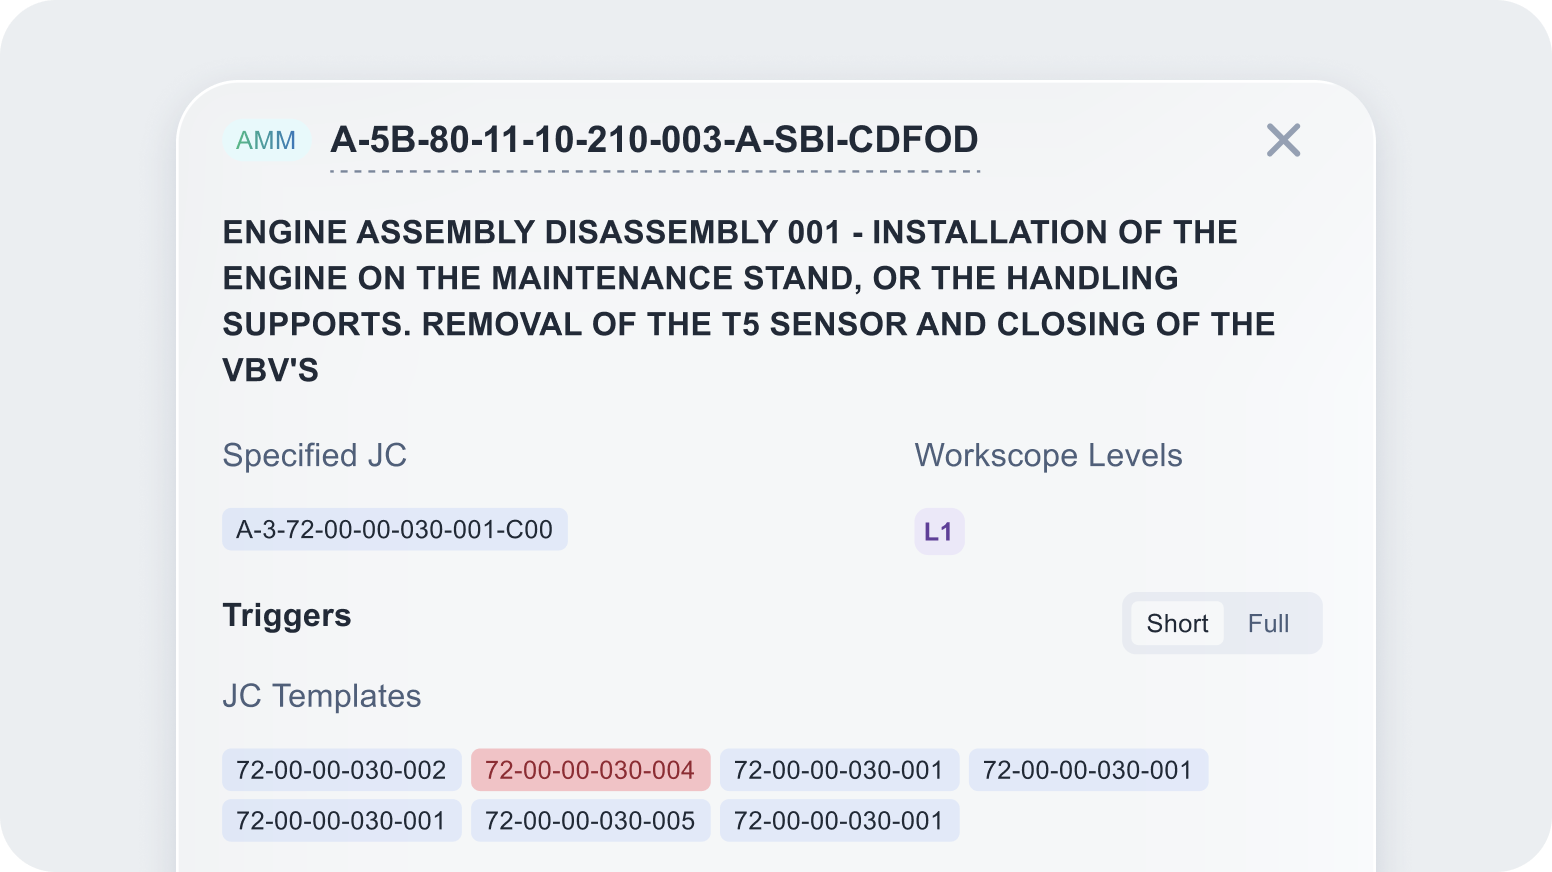Click the 030-001 chip right after the red chip
Image resolution: width=1552 pixels, height=872 pixels.
(839, 770)
